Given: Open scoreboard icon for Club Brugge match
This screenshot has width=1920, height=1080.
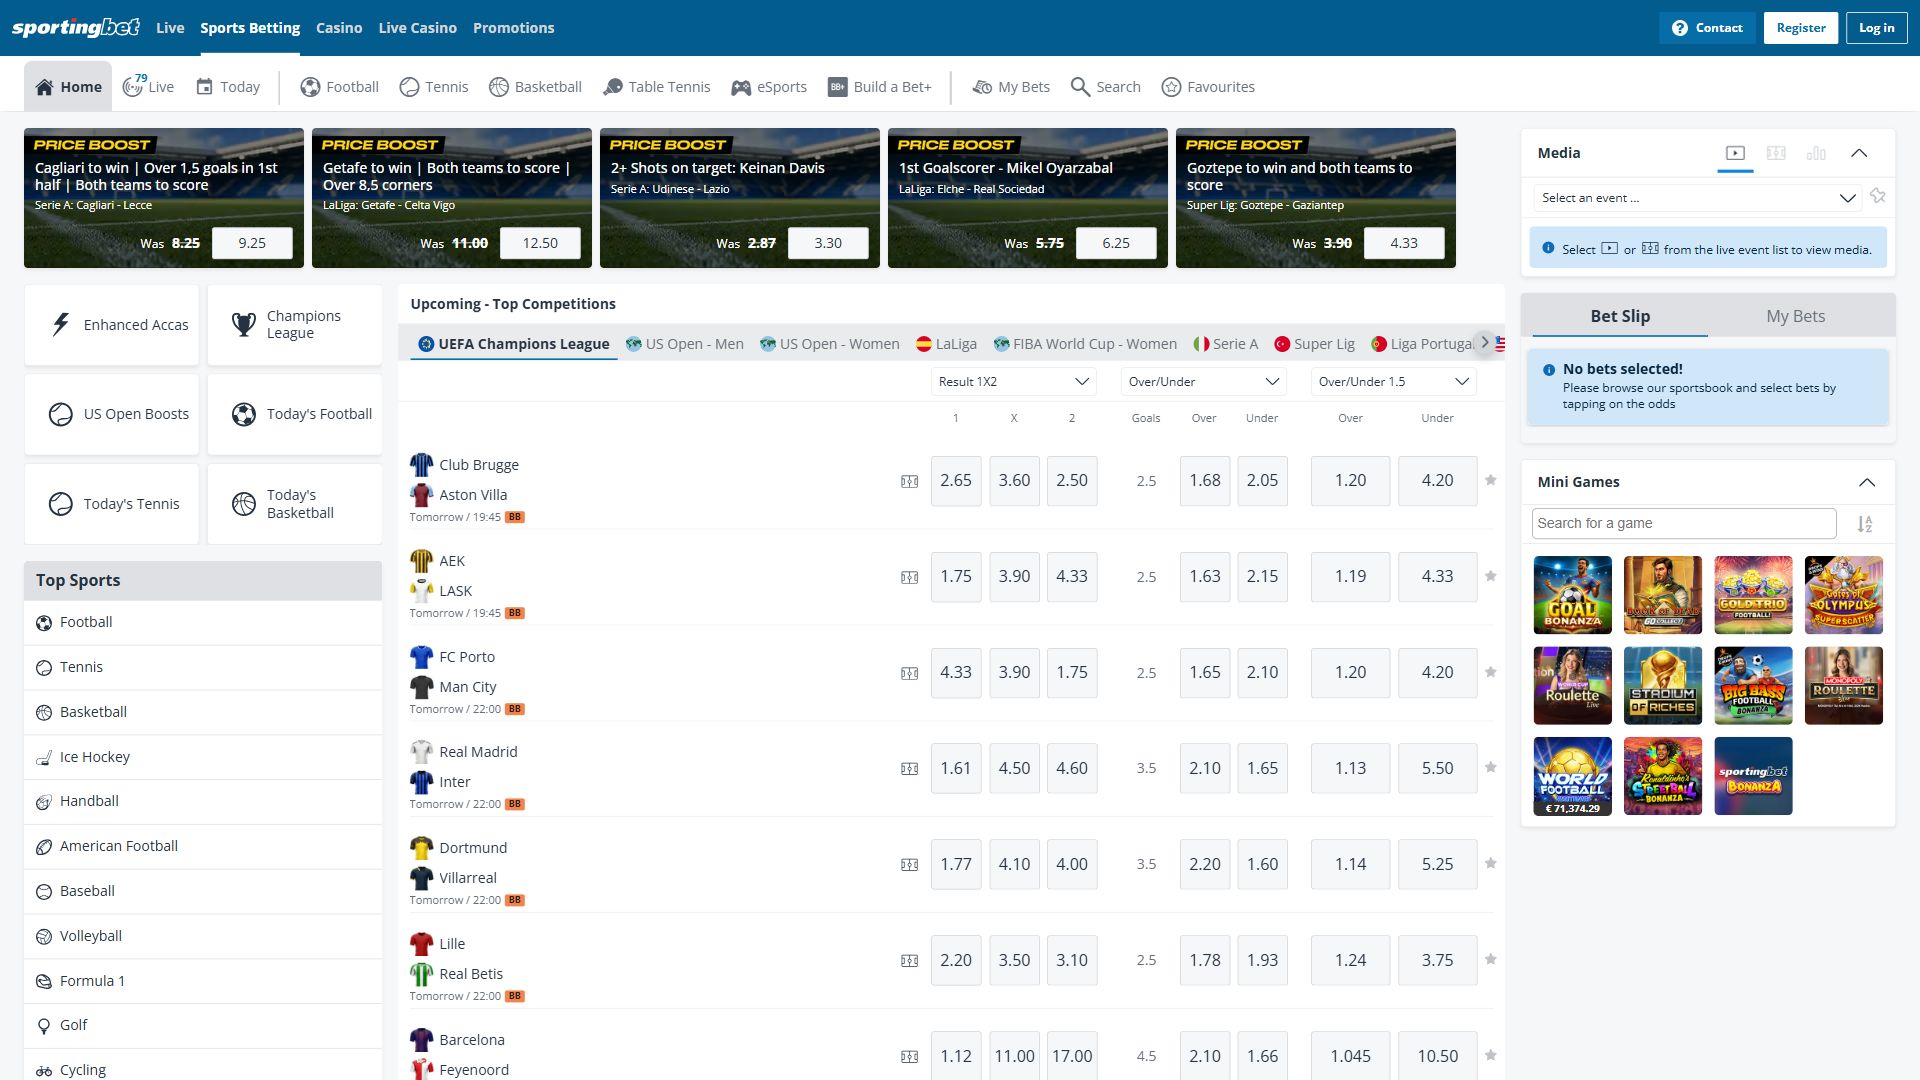Looking at the screenshot, I should [x=909, y=482].
